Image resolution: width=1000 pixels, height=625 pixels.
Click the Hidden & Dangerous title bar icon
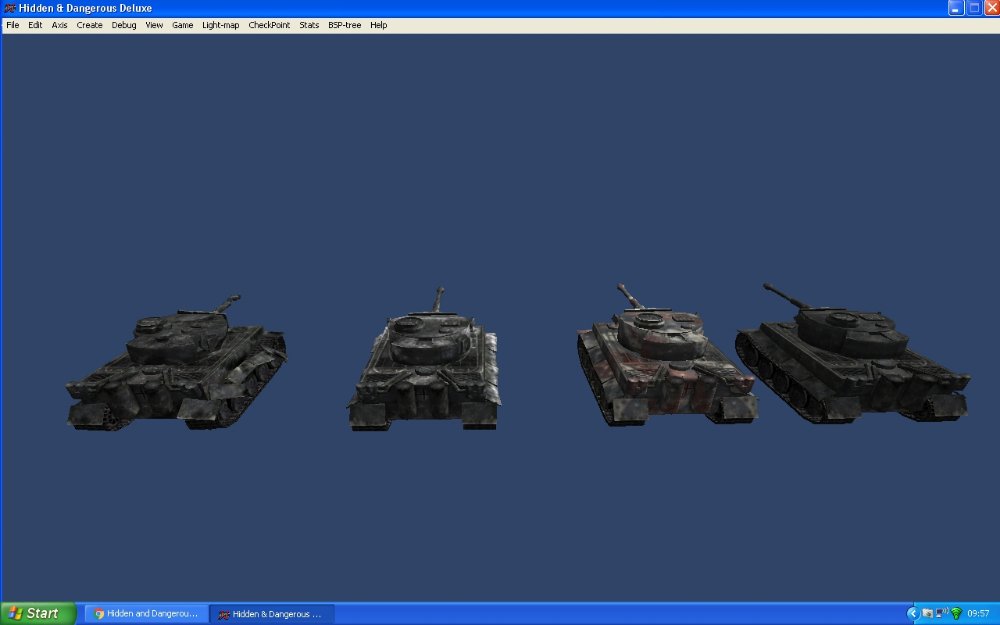coord(8,7)
